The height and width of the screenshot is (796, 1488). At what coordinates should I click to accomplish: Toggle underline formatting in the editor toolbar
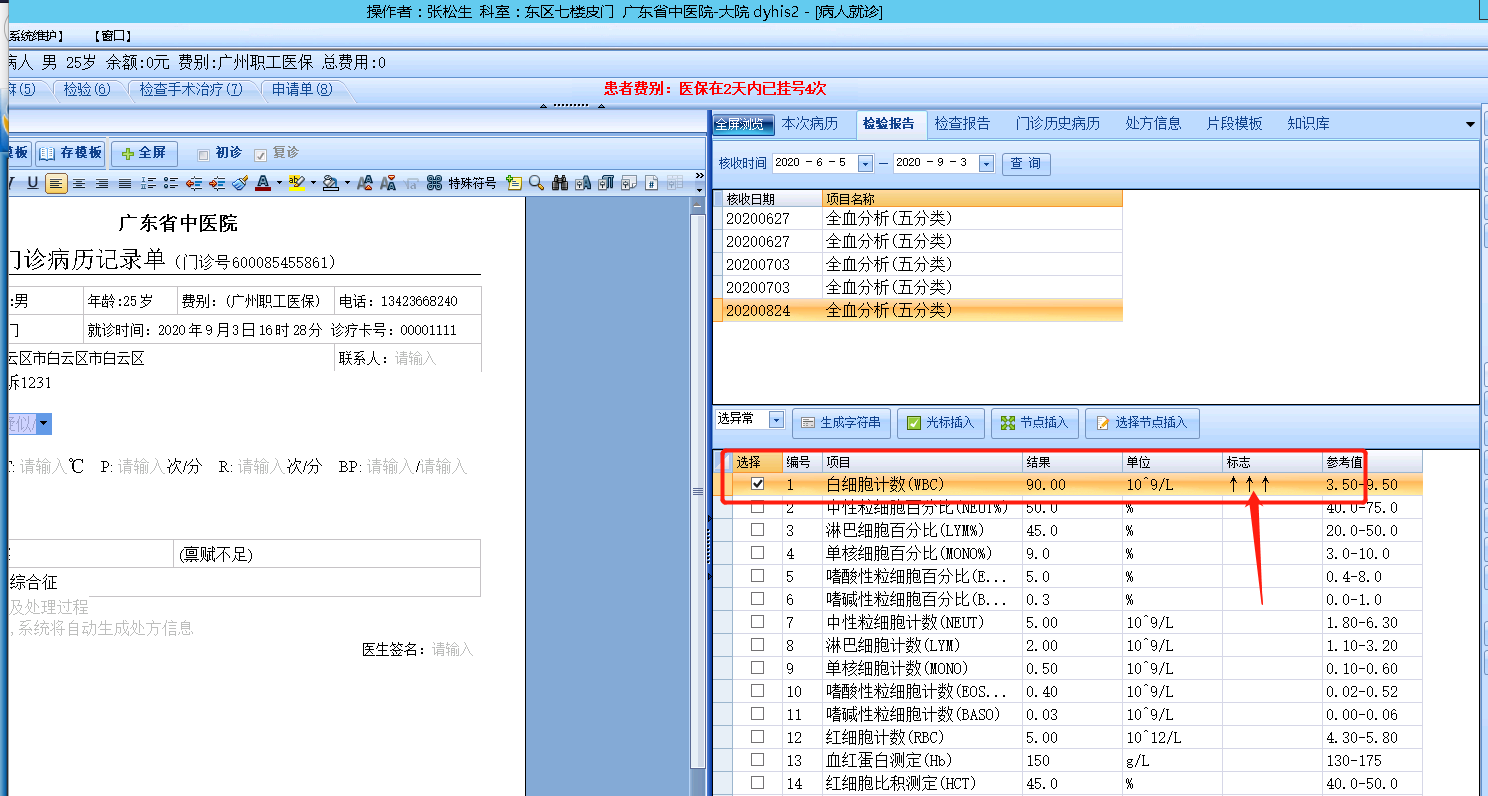[33, 183]
